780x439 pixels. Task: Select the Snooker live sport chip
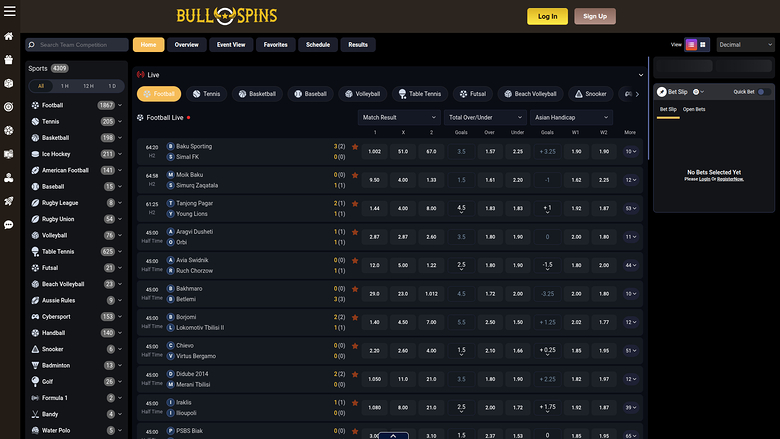(590, 94)
